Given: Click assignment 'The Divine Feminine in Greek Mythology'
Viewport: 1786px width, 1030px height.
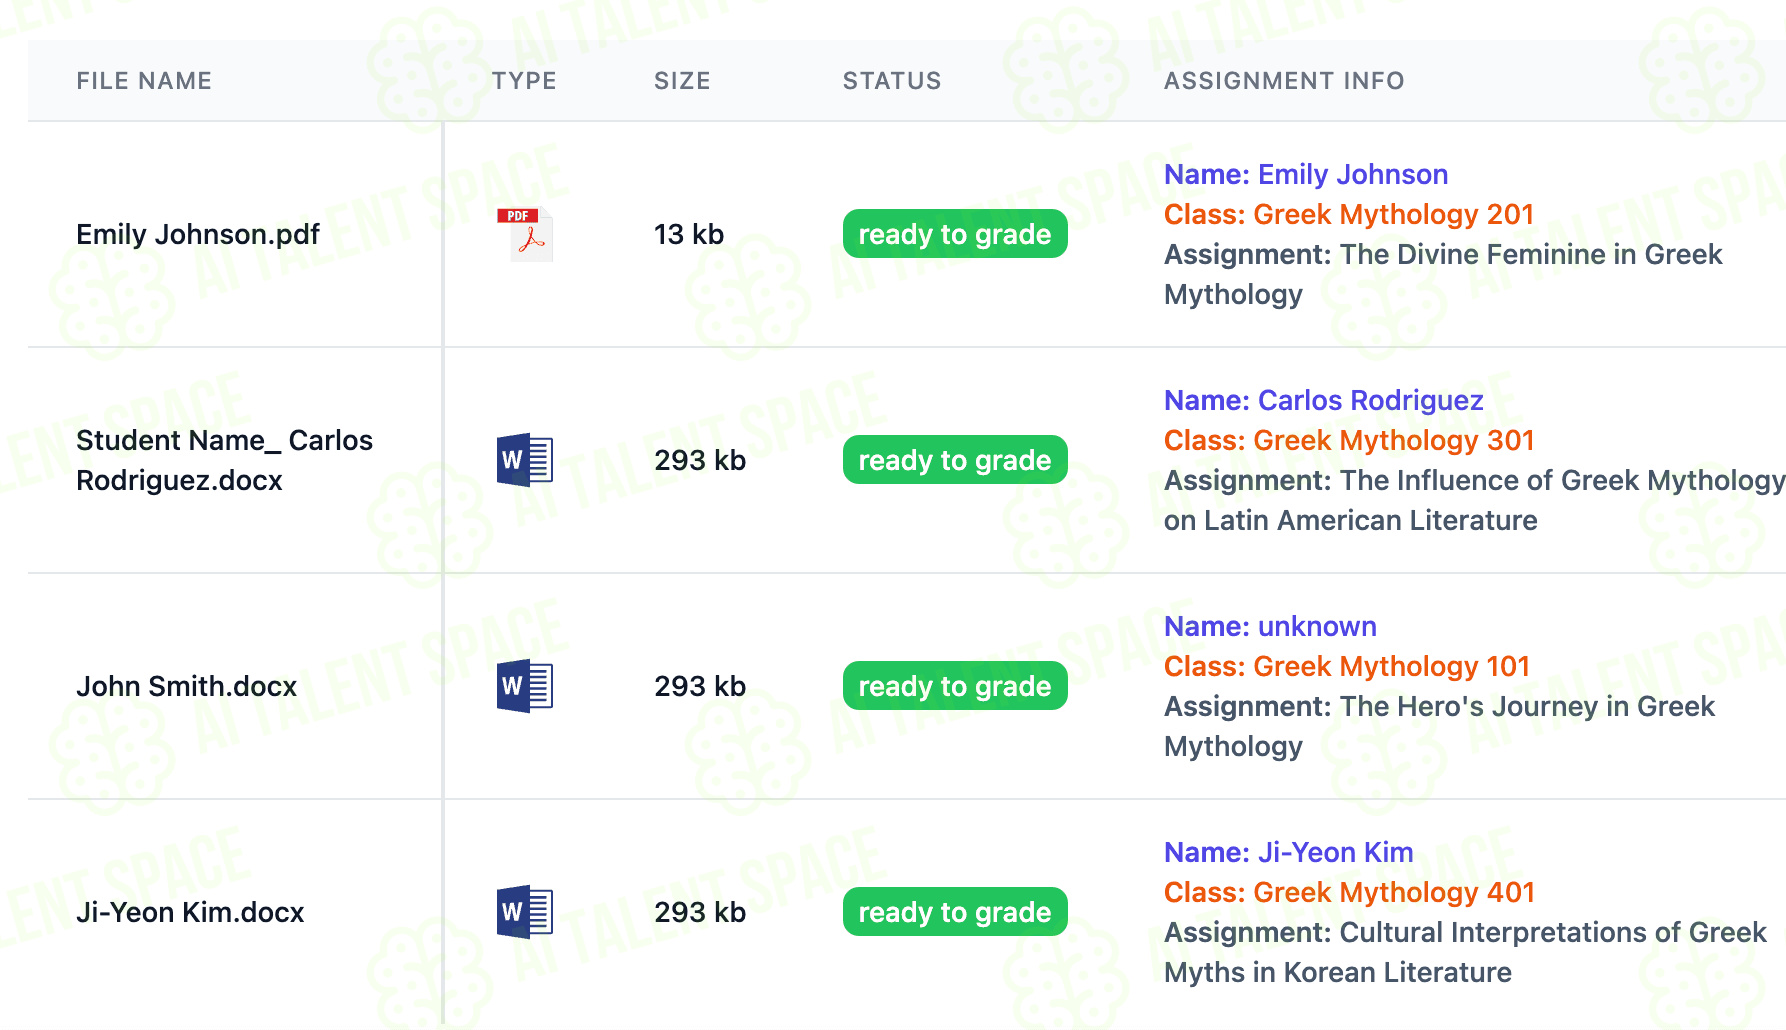Looking at the screenshot, I should [x=1443, y=274].
